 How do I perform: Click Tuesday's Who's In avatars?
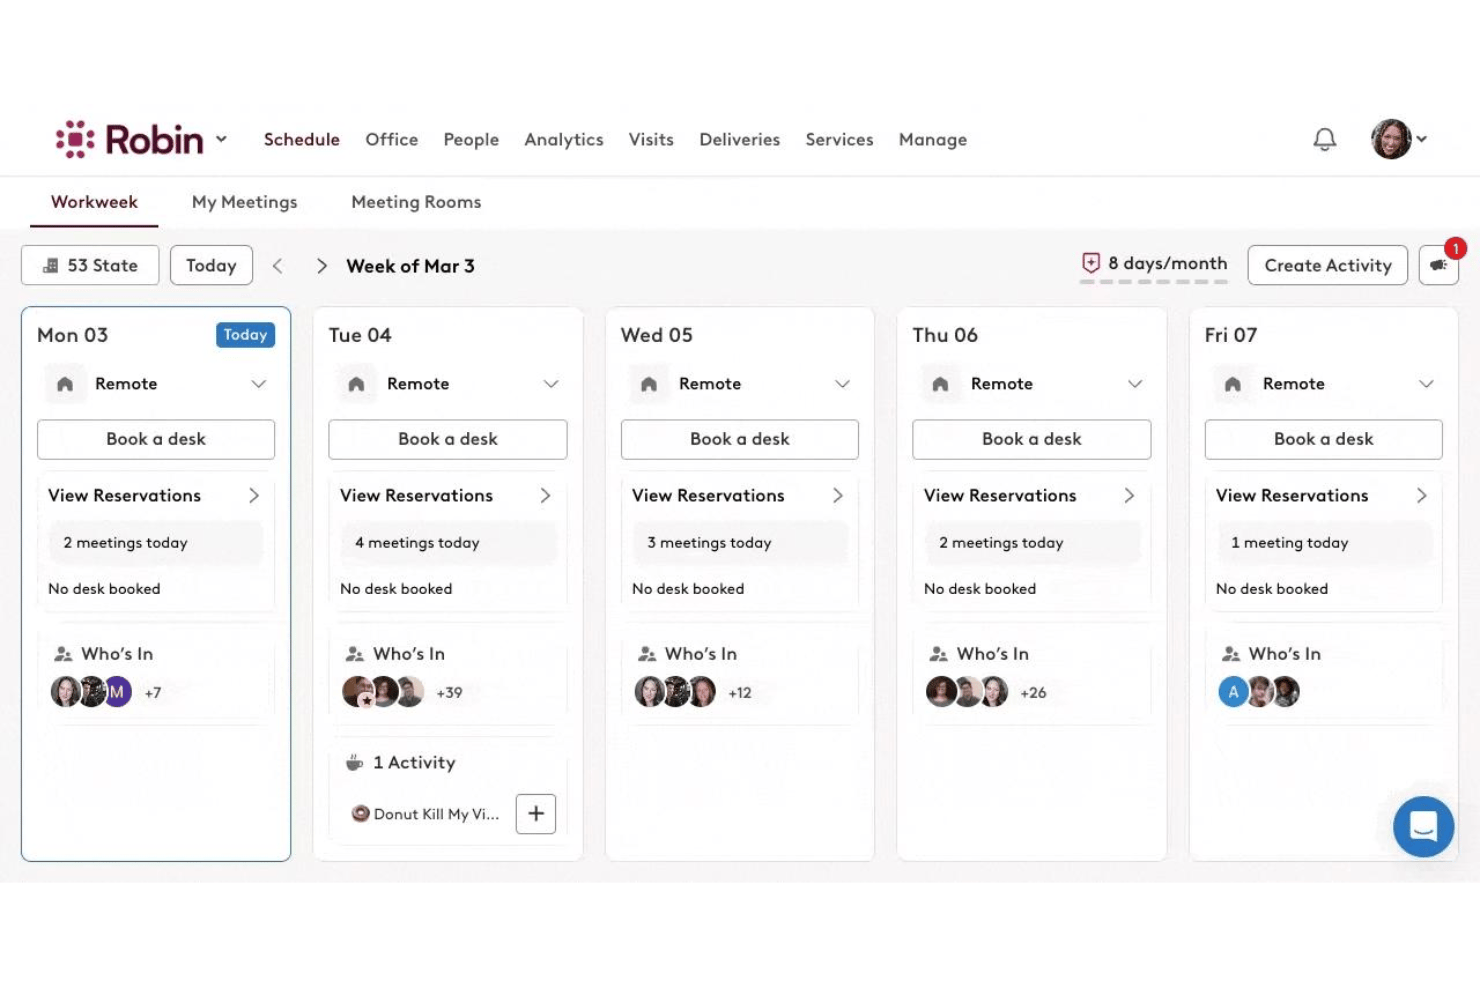[x=383, y=692]
